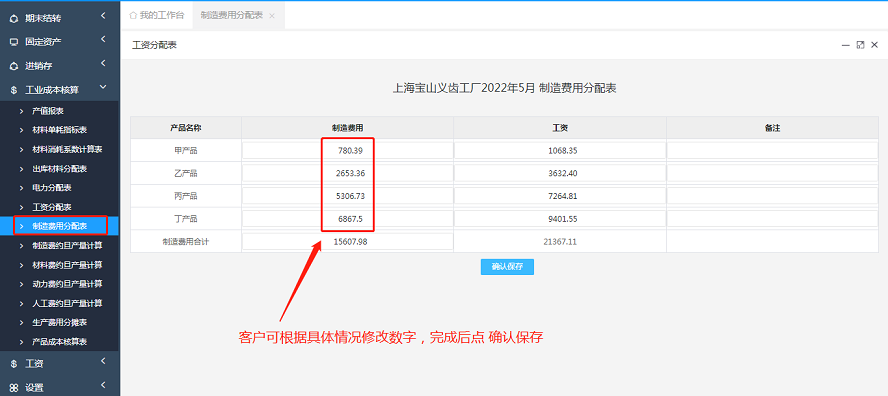Open 生产费用分摊表 in the sidebar

click(x=59, y=322)
